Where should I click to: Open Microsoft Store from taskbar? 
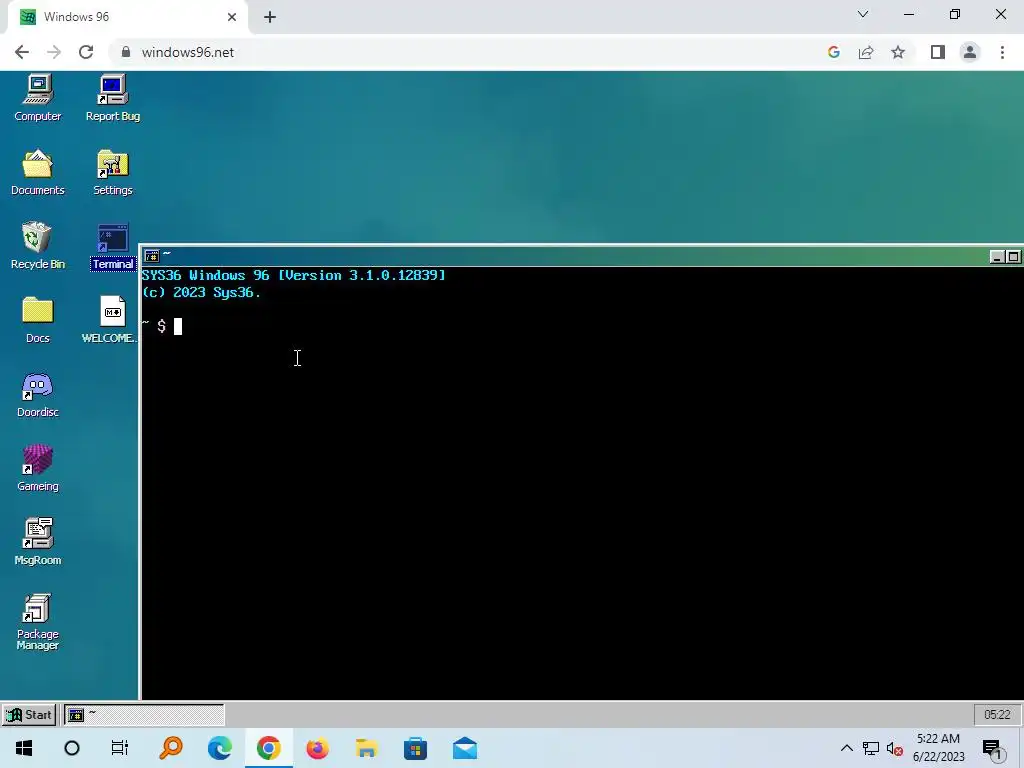pyautogui.click(x=415, y=748)
